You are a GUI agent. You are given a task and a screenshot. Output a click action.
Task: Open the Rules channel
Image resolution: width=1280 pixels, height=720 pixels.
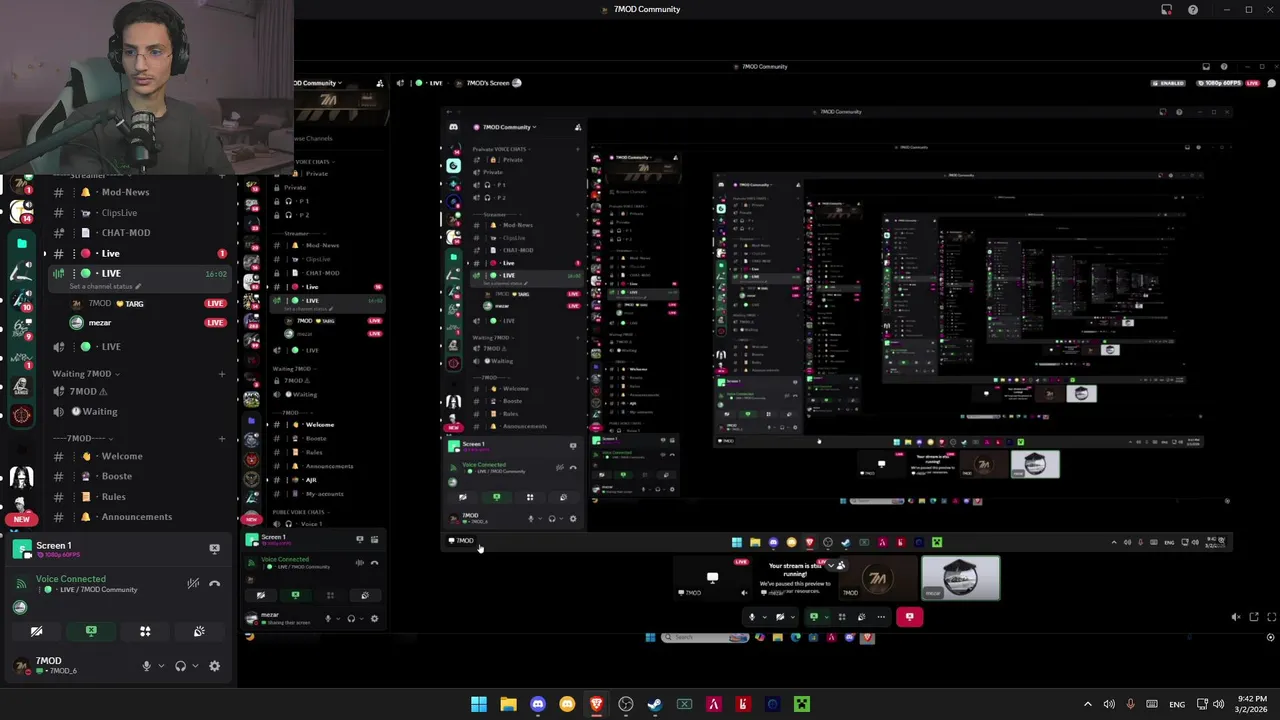click(140, 497)
